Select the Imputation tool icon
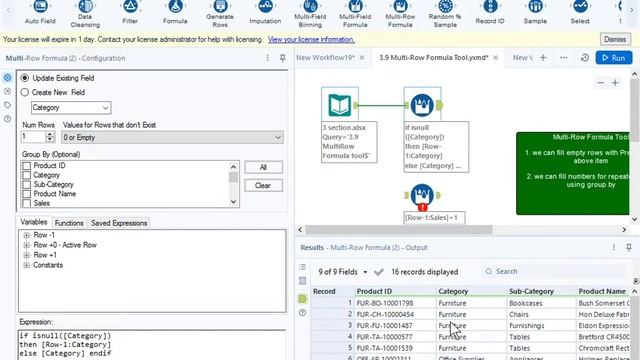Viewport: 640px width, 360px height. (x=265, y=7)
